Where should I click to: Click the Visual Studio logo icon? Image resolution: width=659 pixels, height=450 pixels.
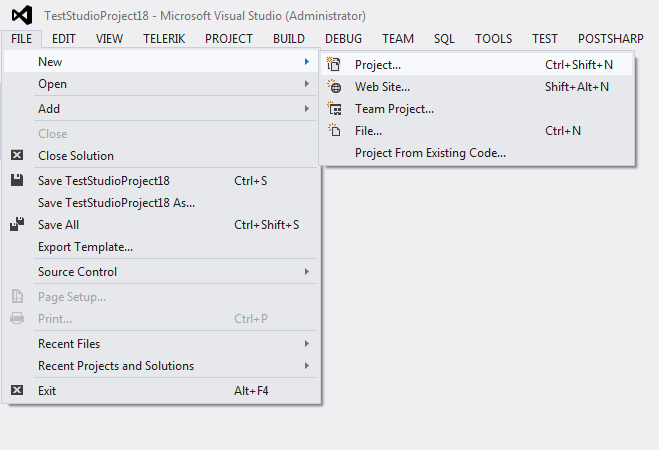tap(22, 15)
